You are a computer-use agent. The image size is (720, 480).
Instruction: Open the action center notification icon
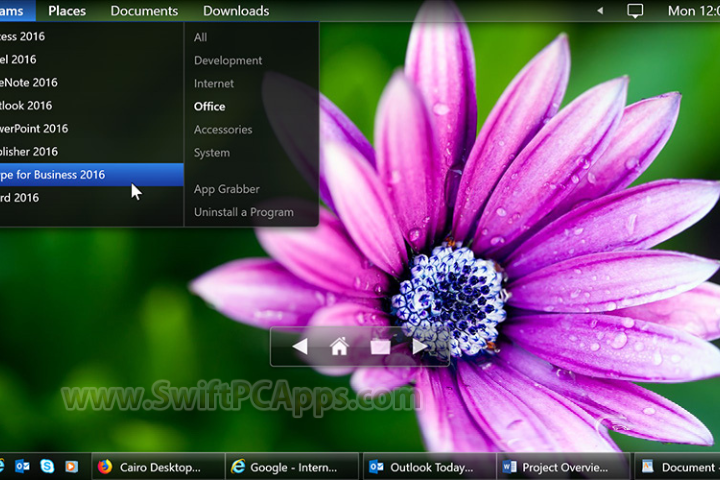[635, 11]
